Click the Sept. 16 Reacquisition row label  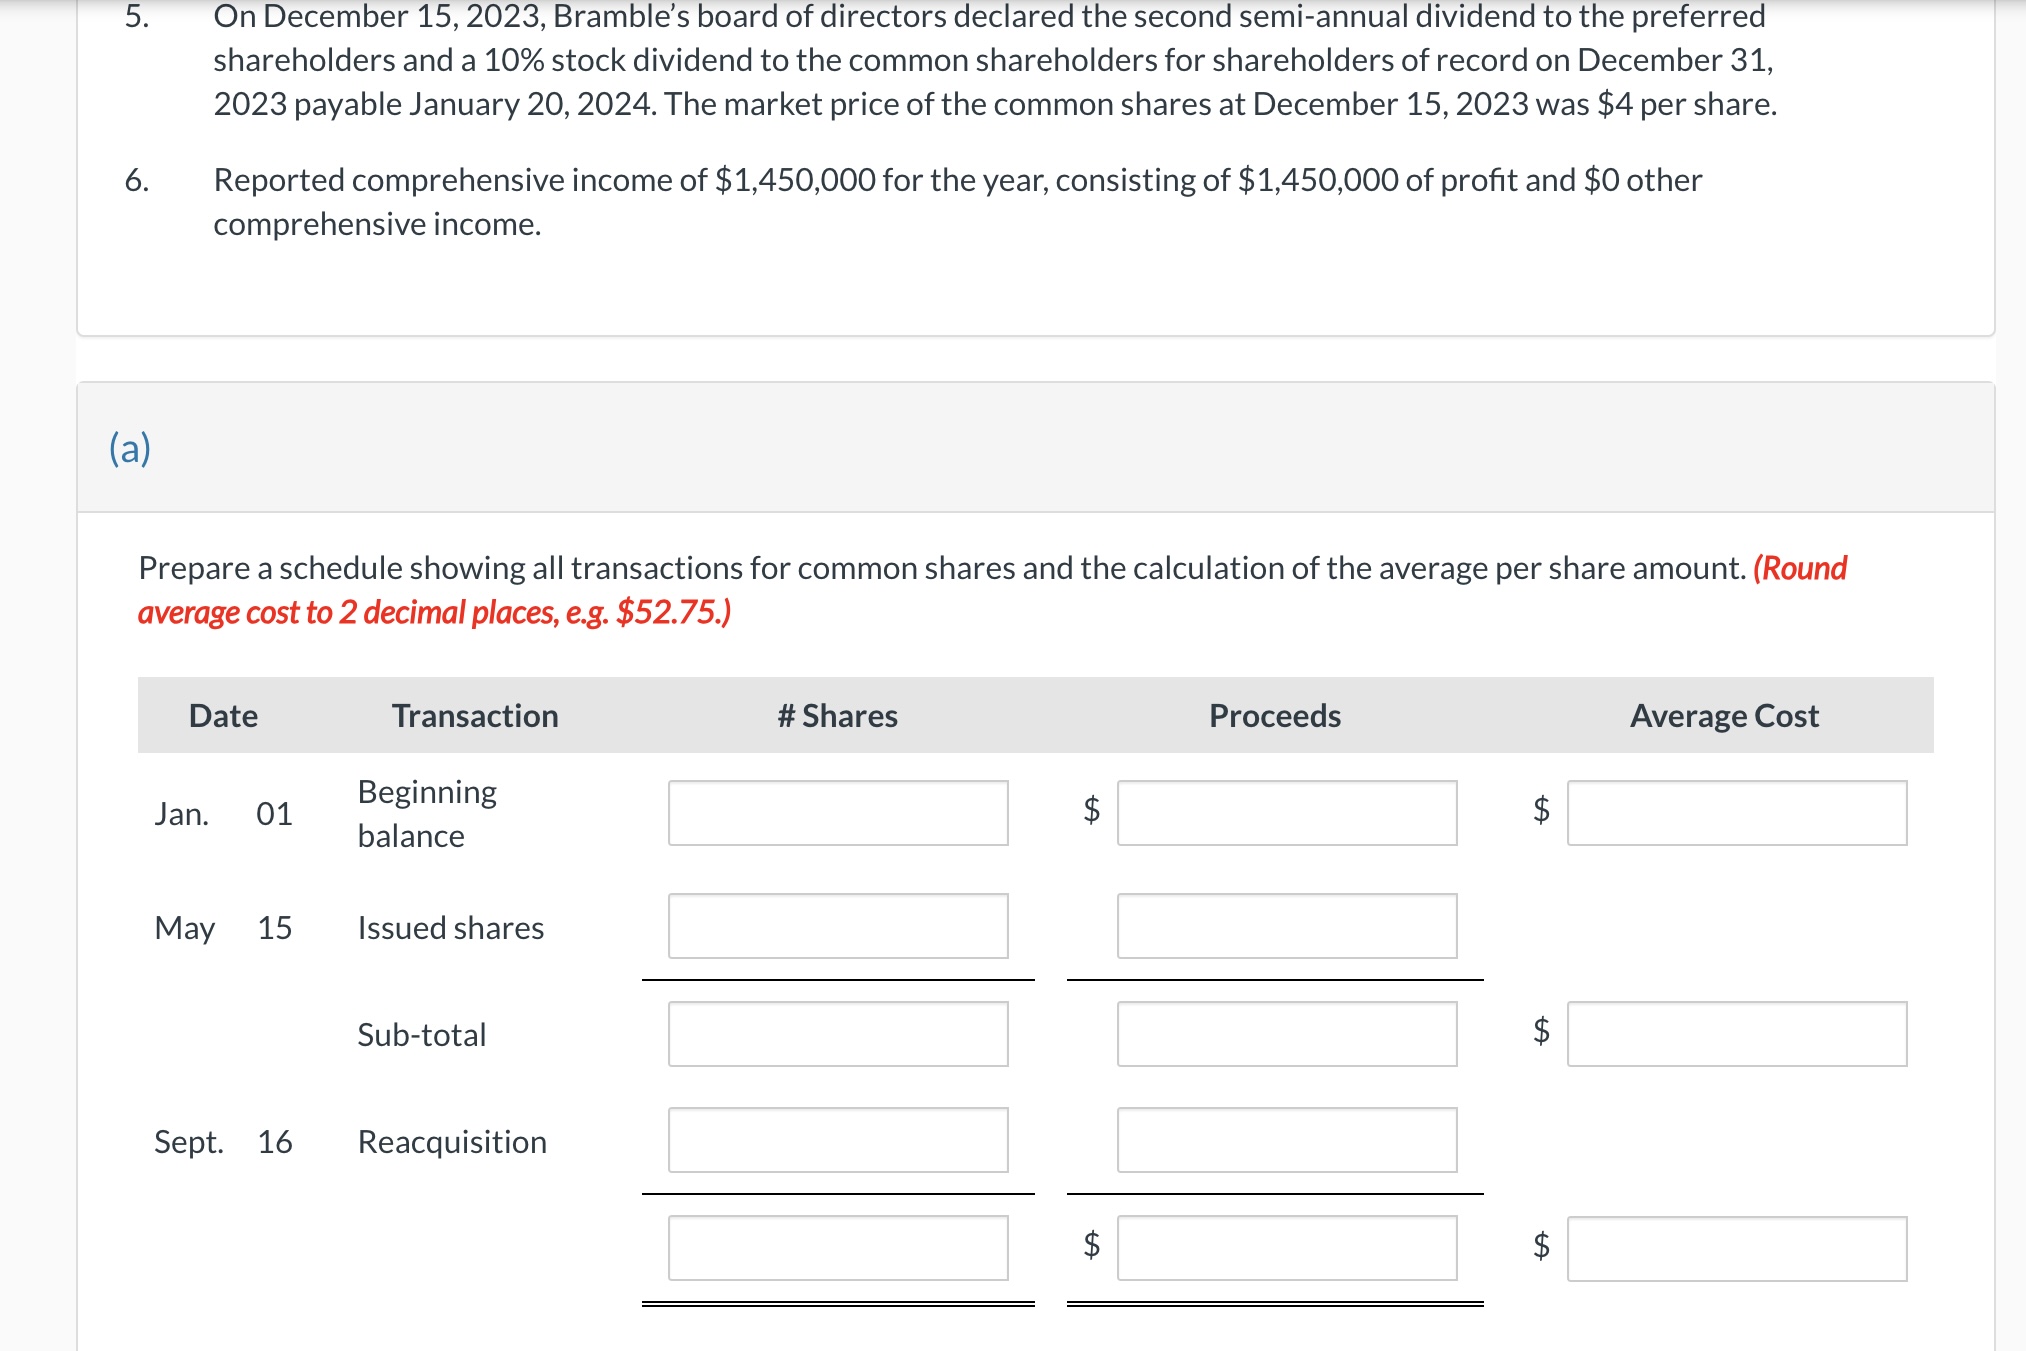coord(451,1142)
